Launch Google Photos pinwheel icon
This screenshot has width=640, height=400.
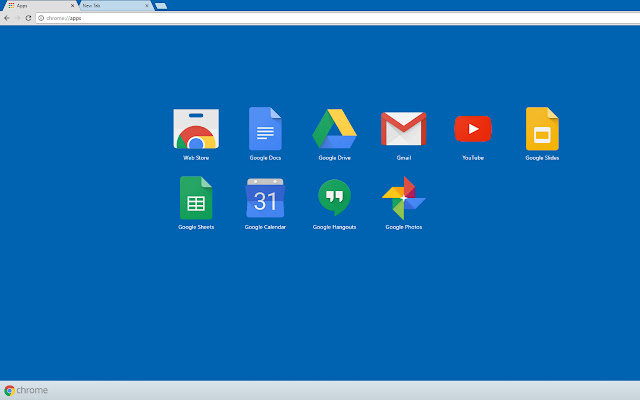point(404,198)
